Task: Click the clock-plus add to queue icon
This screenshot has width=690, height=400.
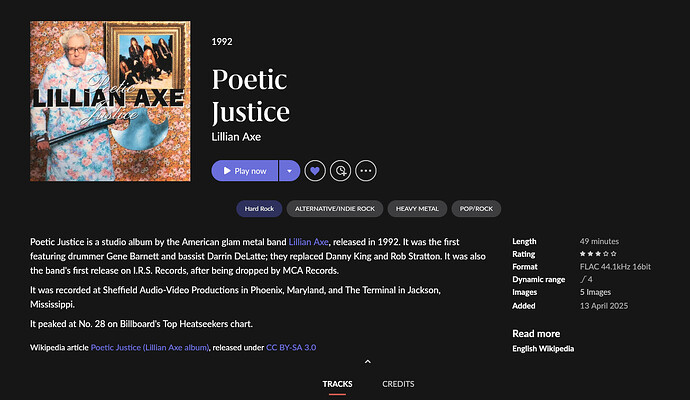Action: [x=341, y=171]
